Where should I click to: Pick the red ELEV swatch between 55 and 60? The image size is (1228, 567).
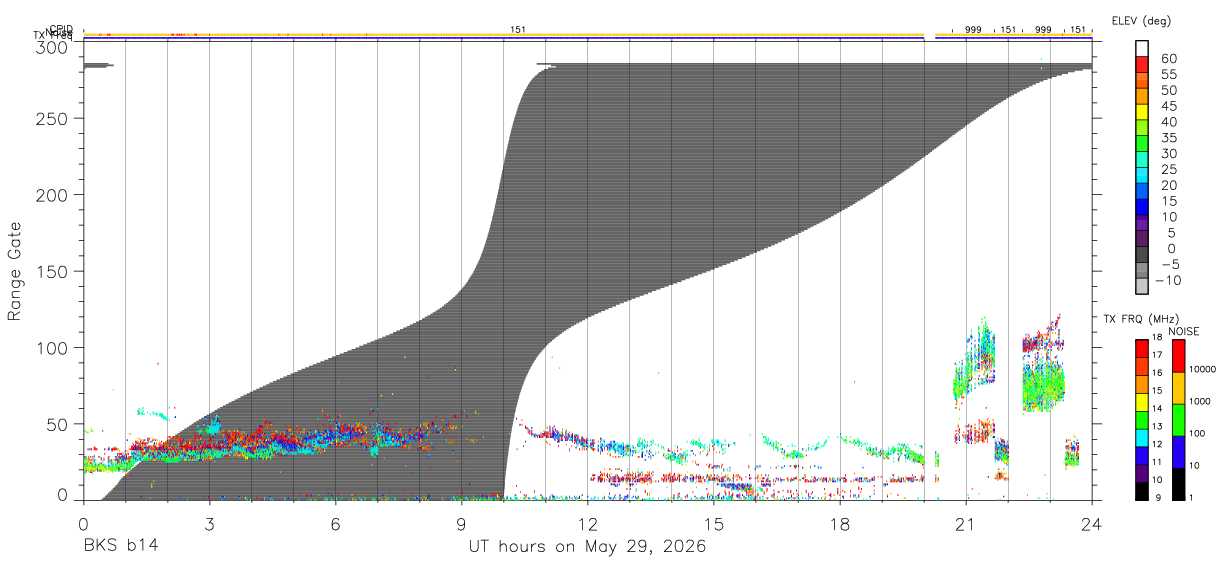[x=1143, y=64]
